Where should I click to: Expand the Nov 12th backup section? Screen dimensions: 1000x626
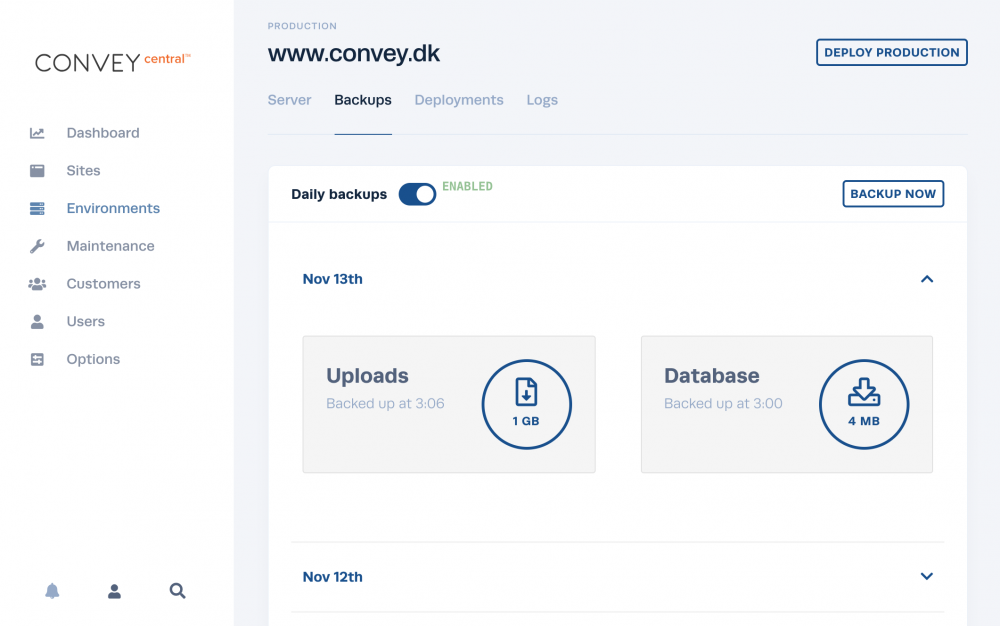coord(927,576)
